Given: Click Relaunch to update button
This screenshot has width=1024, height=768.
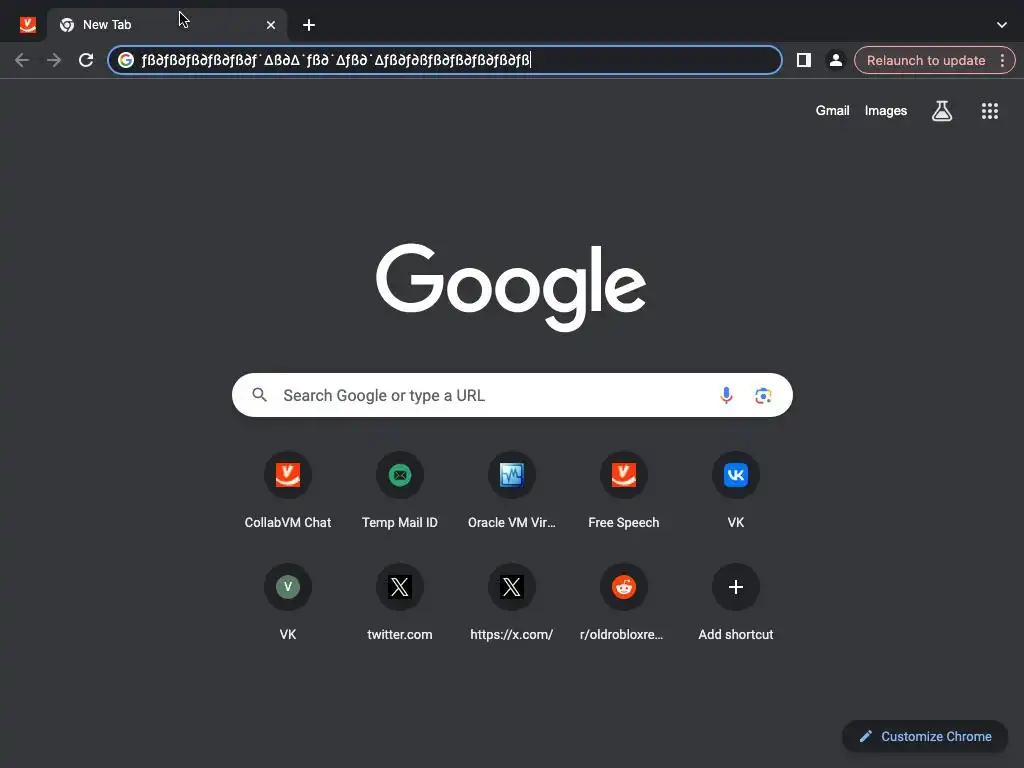Looking at the screenshot, I should tap(925, 60).
